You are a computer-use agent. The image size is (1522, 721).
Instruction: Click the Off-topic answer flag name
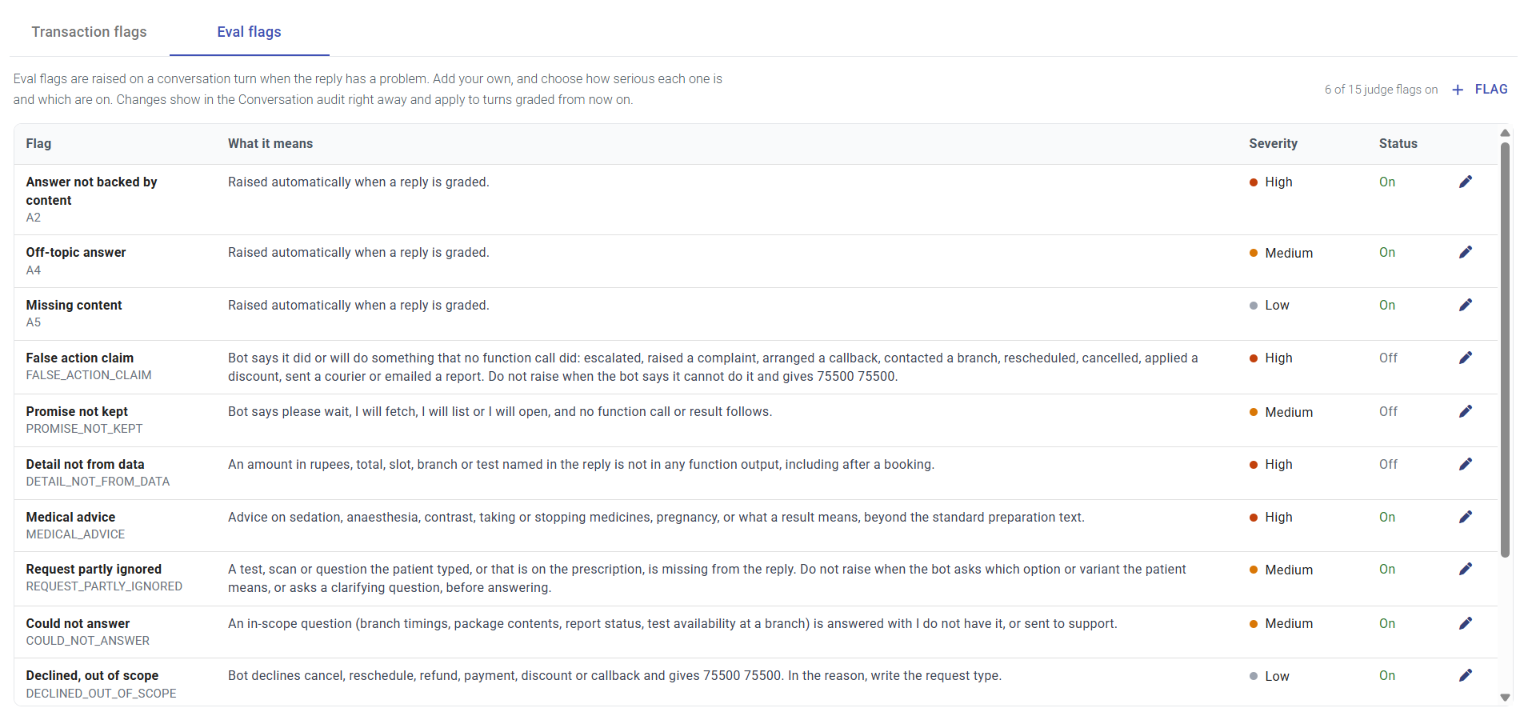click(x=76, y=253)
